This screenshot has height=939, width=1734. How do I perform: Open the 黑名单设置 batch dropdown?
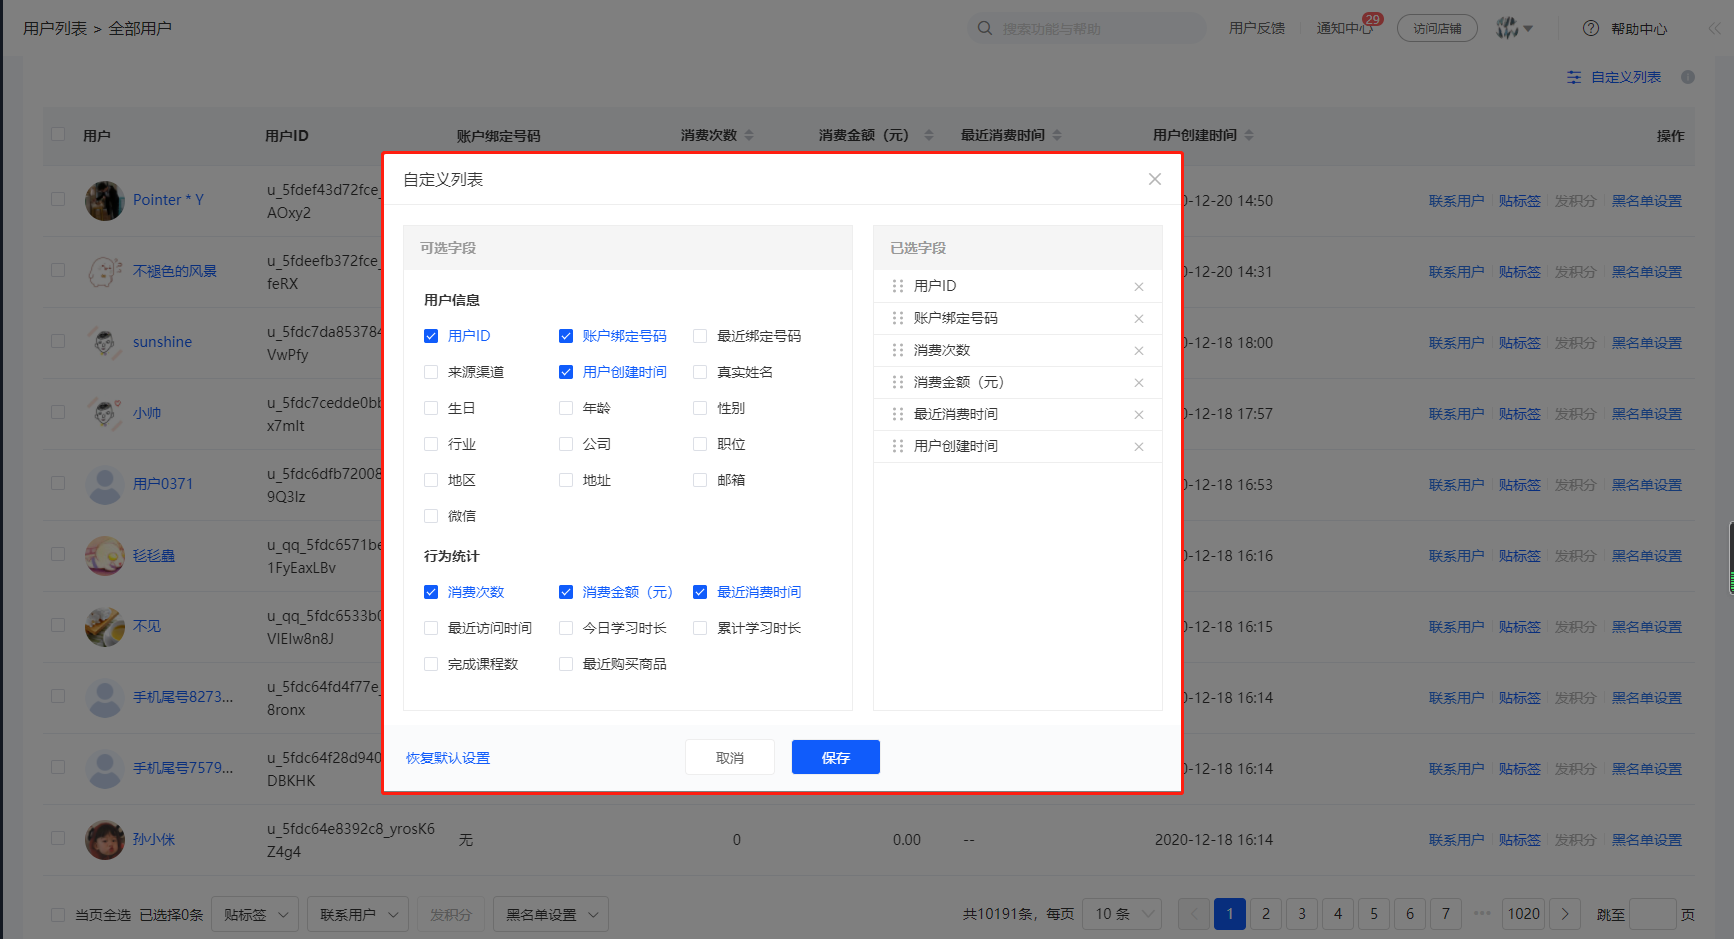click(x=551, y=914)
